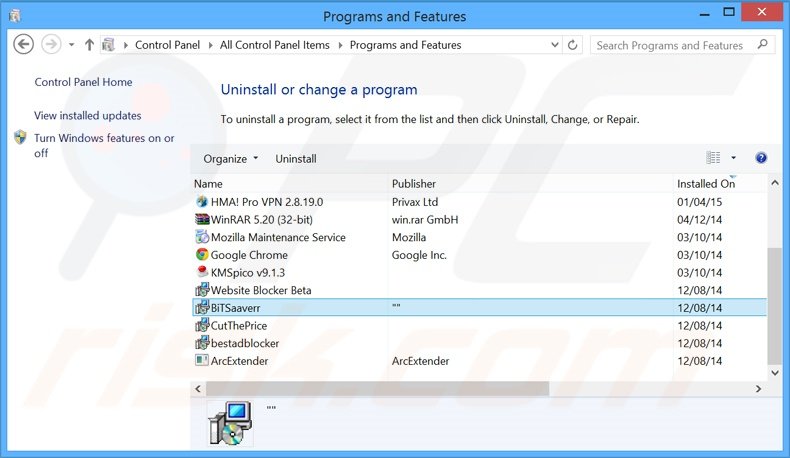The height and width of the screenshot is (458, 790).
Task: Click vertical scrollbar up arrow
Action: click(x=775, y=183)
